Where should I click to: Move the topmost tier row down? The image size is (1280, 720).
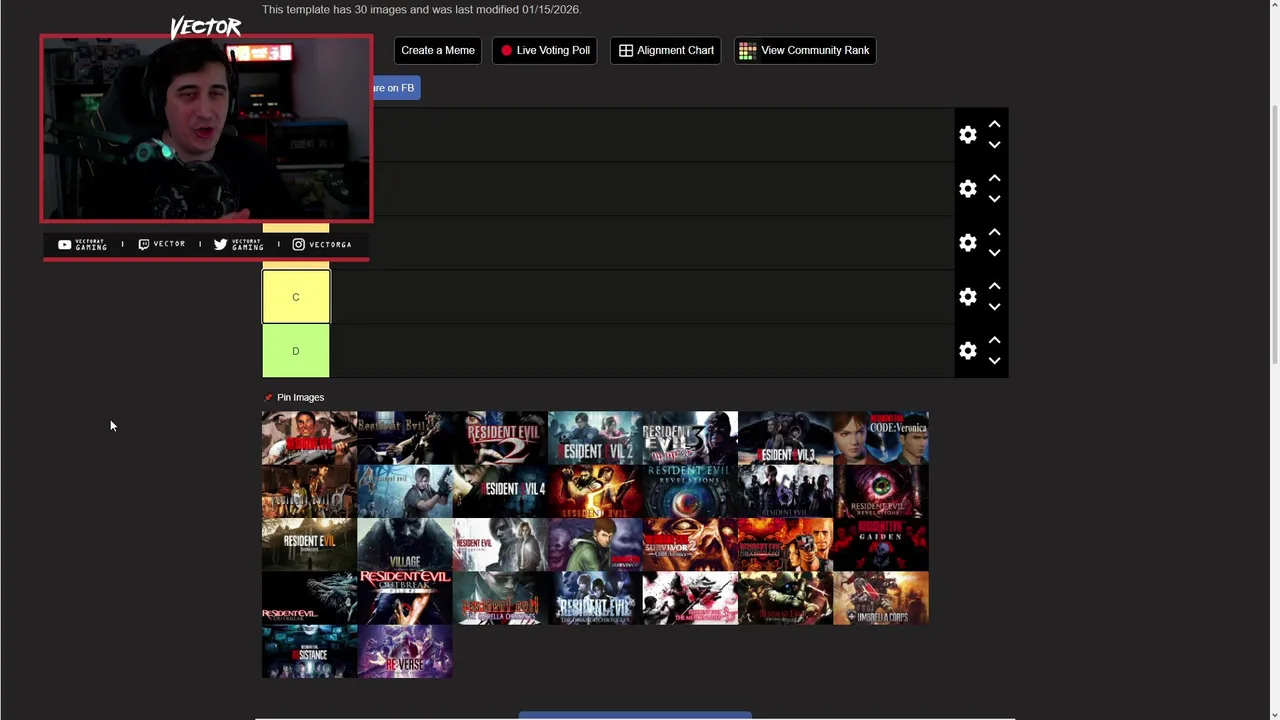pyautogui.click(x=994, y=145)
